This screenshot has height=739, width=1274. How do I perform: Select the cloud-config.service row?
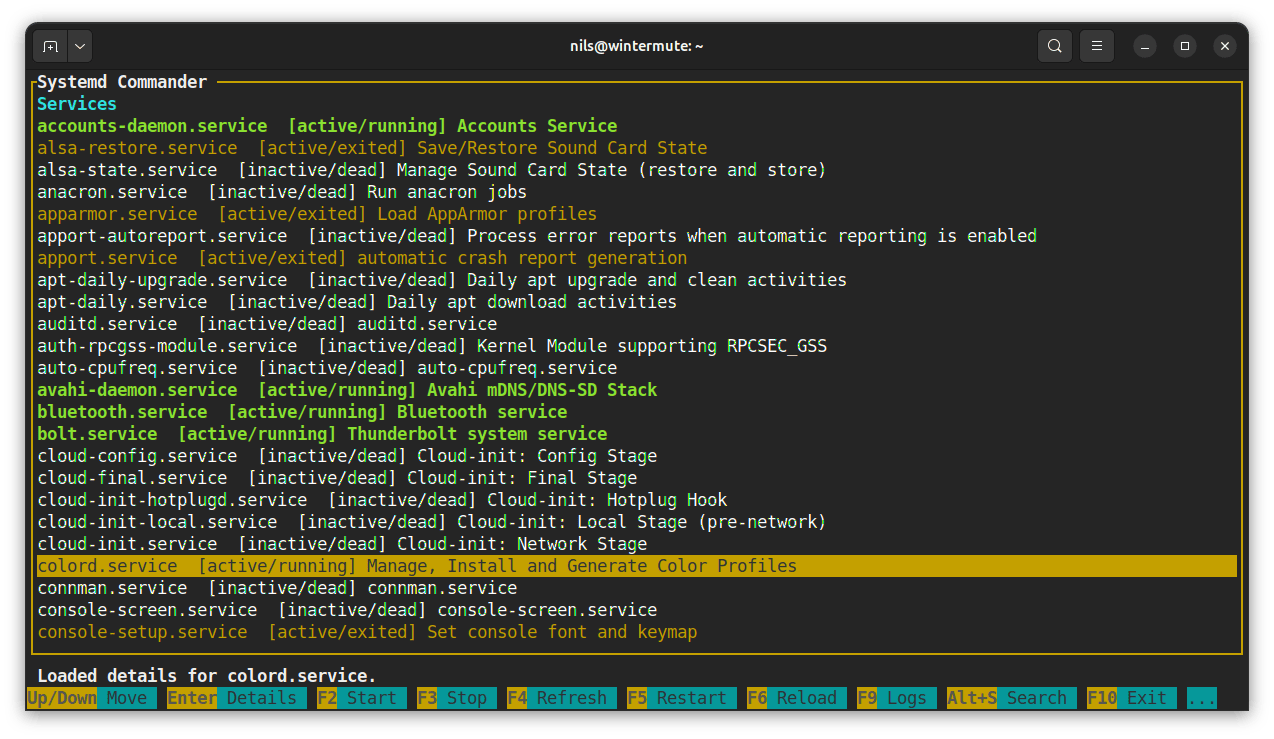(x=637, y=456)
